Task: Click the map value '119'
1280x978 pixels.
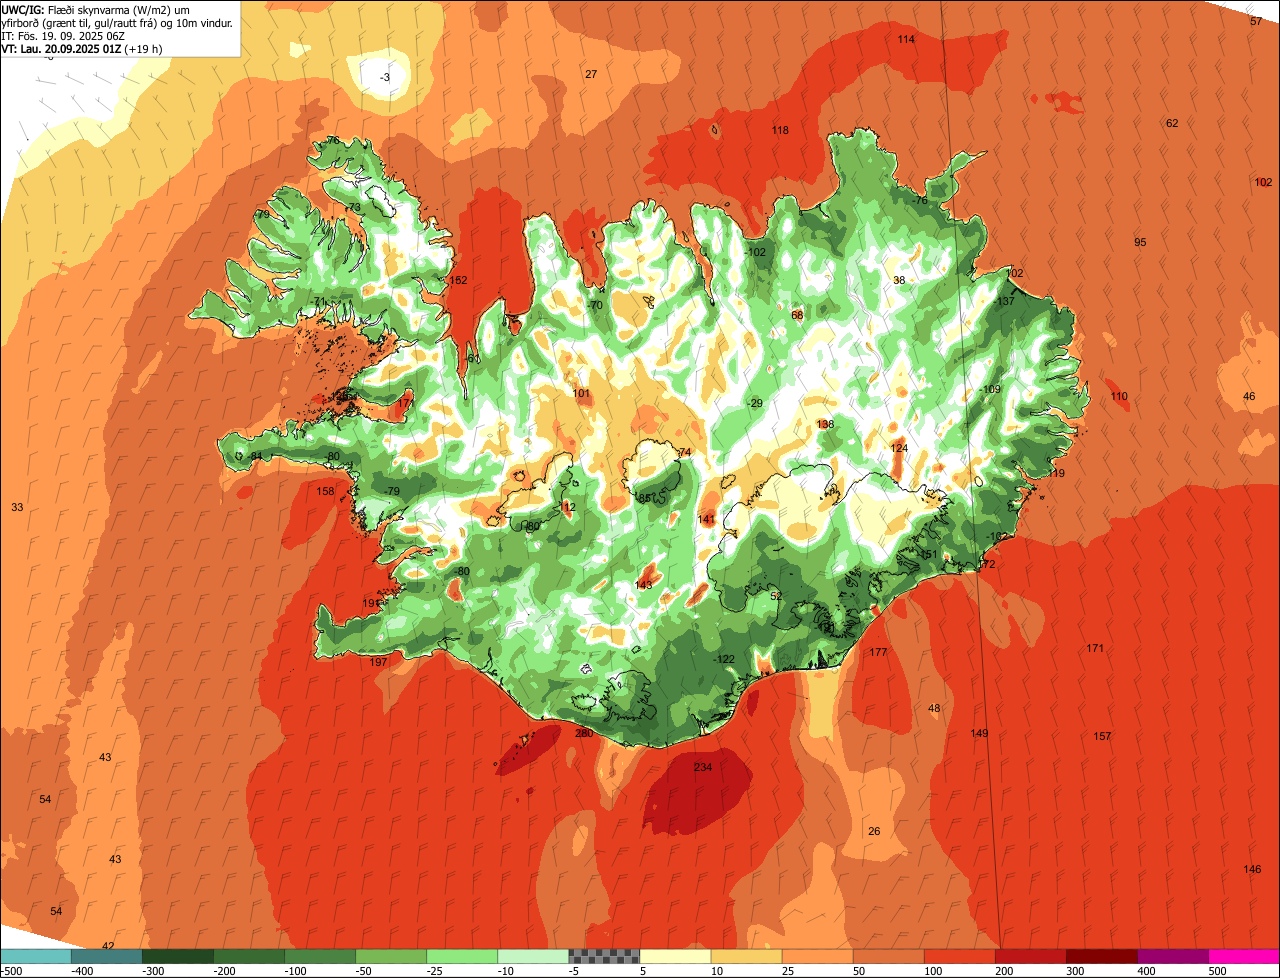Action: [x=1057, y=473]
